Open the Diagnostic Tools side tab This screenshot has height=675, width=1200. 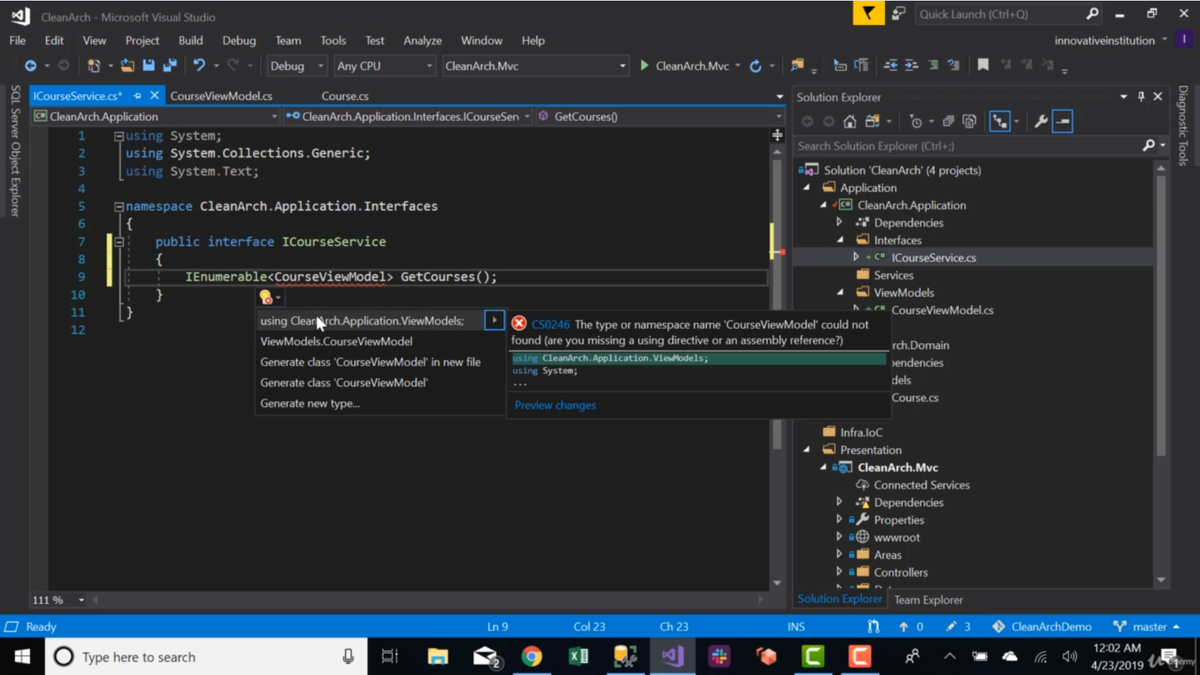1184,125
